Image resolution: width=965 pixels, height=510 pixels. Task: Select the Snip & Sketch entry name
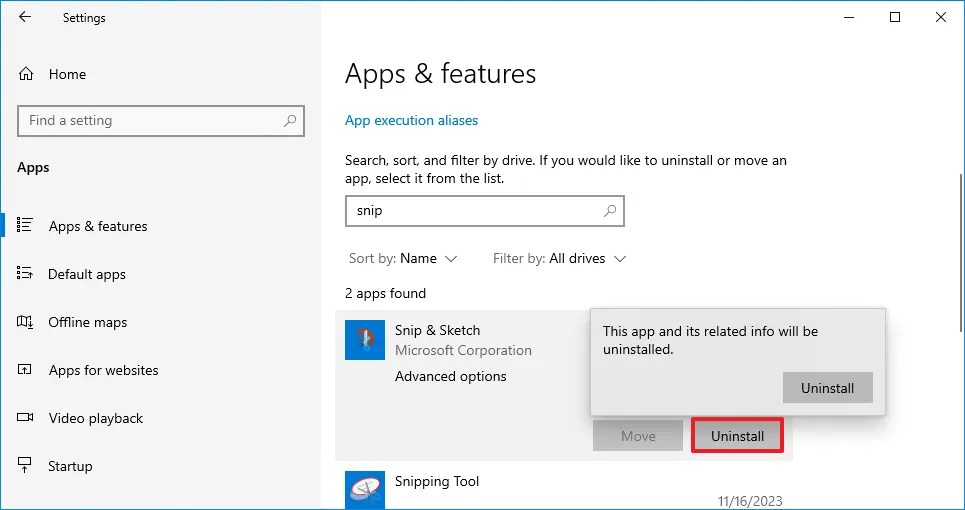pos(437,330)
